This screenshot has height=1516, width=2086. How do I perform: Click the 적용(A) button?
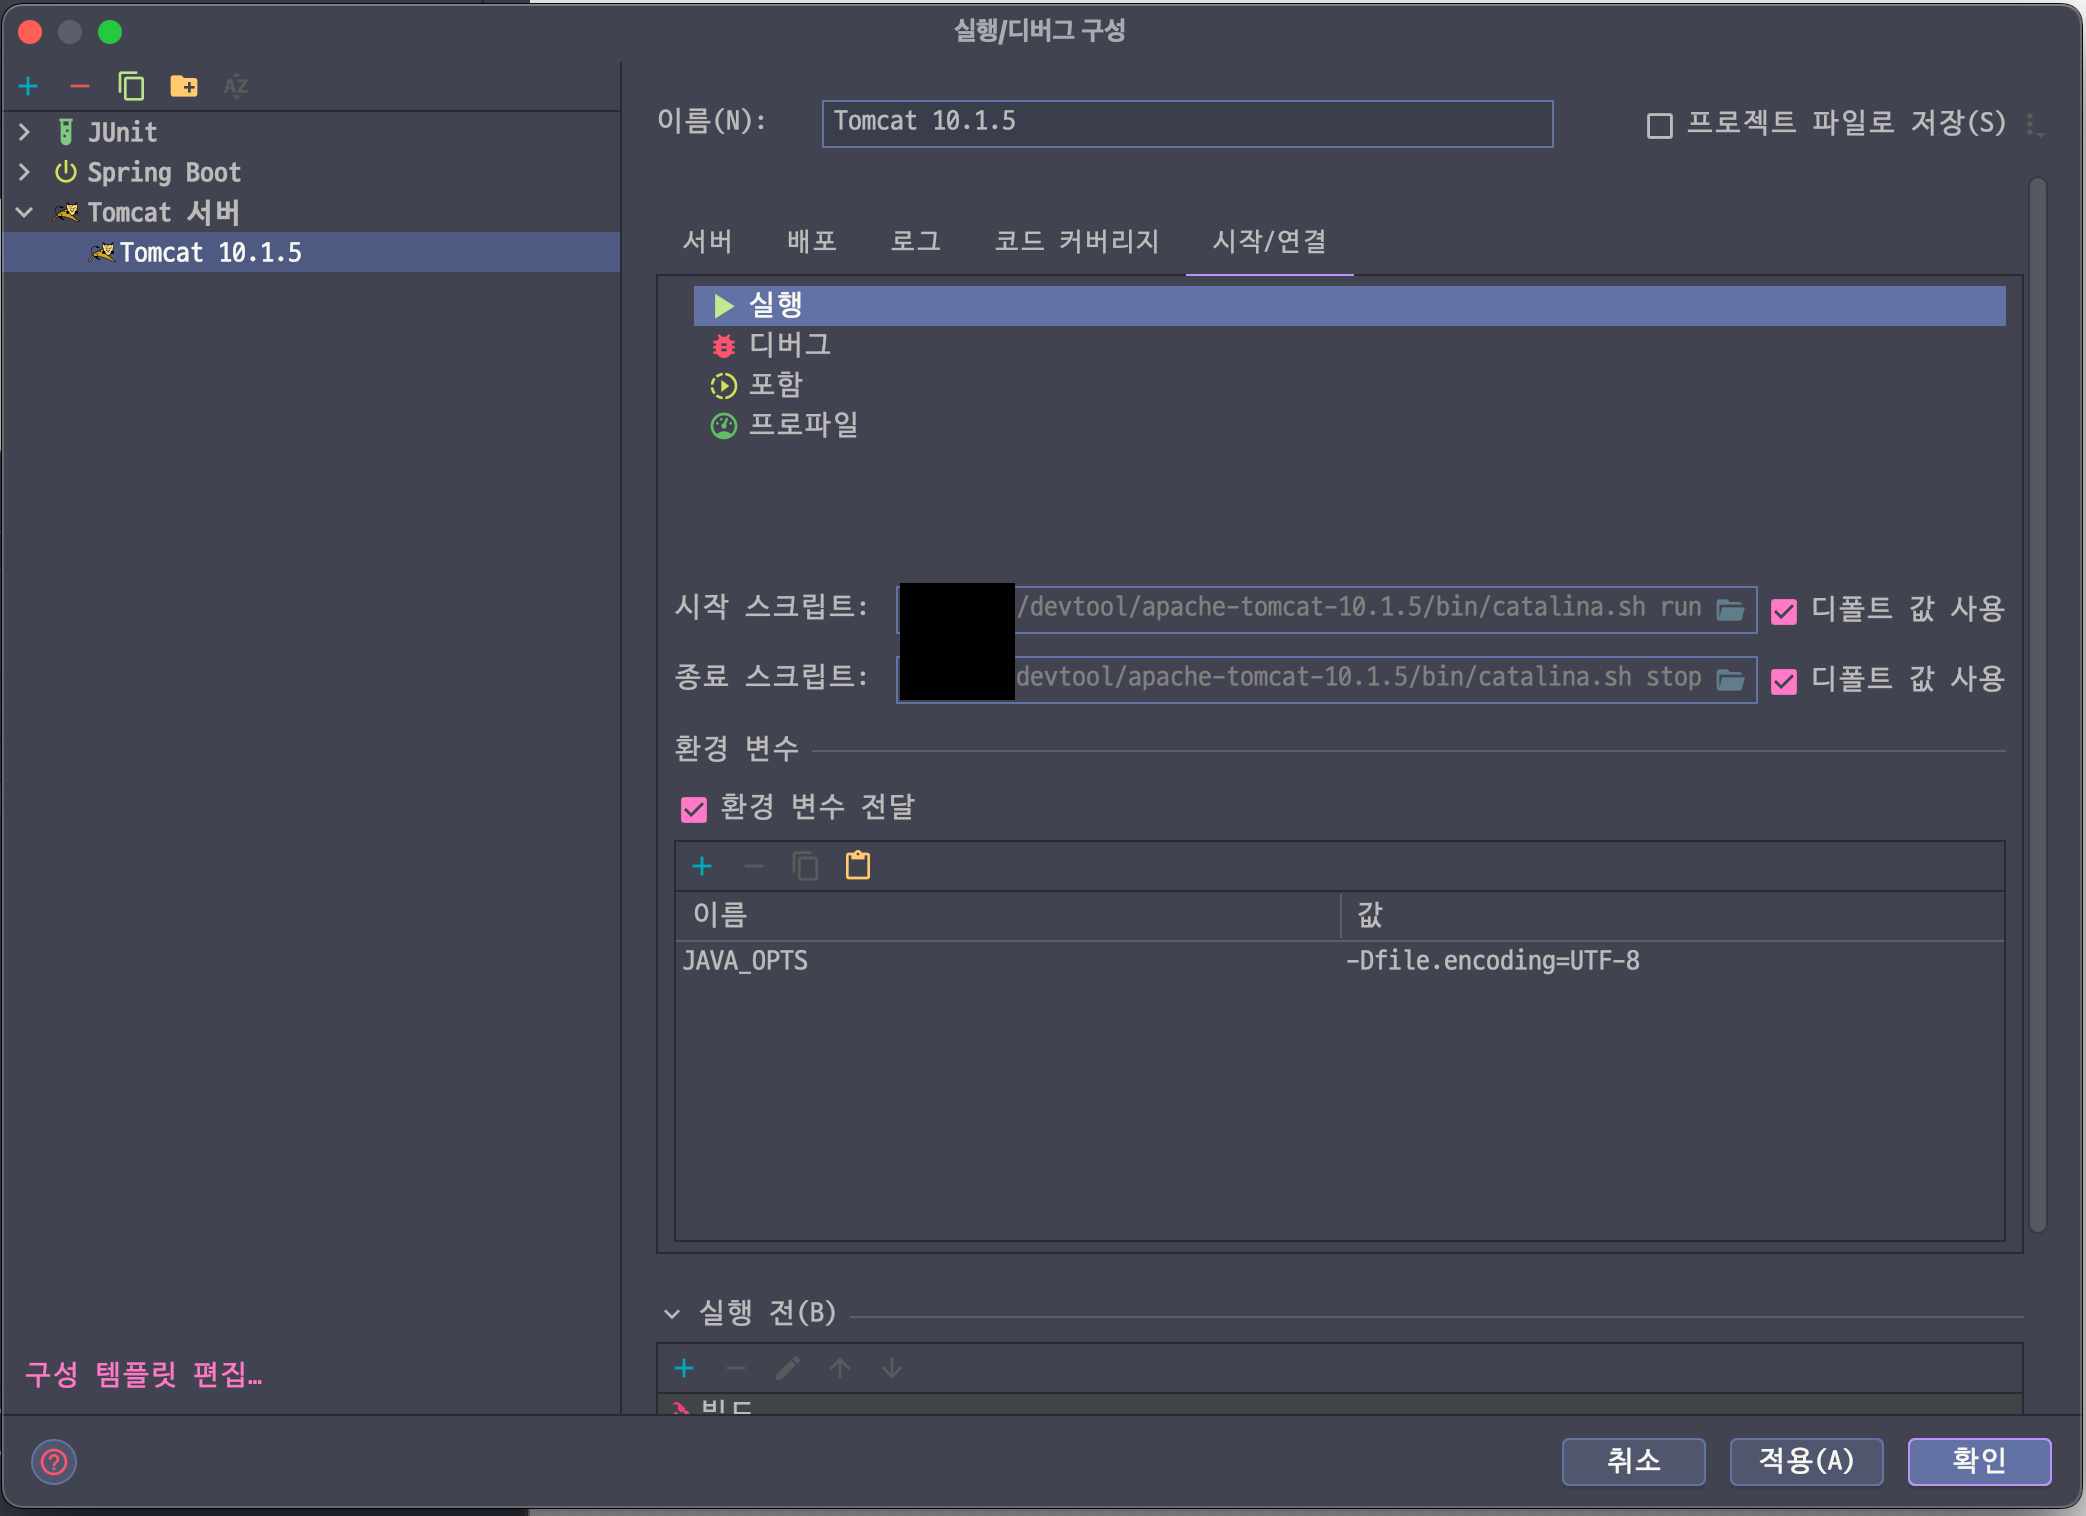click(x=1806, y=1461)
